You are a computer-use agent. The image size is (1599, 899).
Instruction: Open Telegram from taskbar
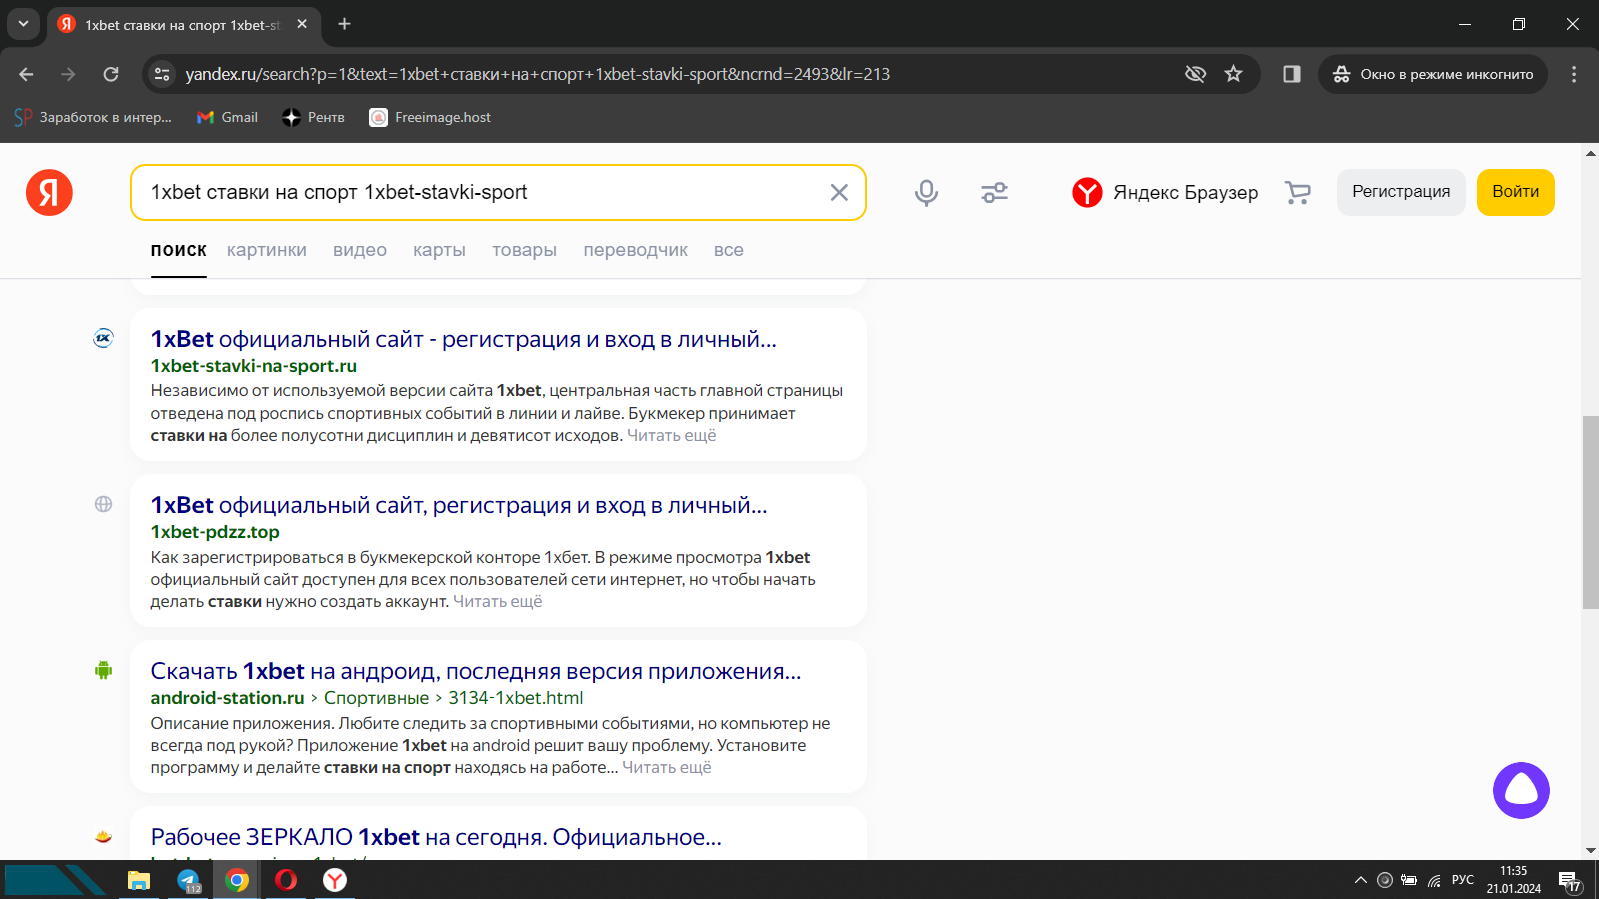pos(188,880)
